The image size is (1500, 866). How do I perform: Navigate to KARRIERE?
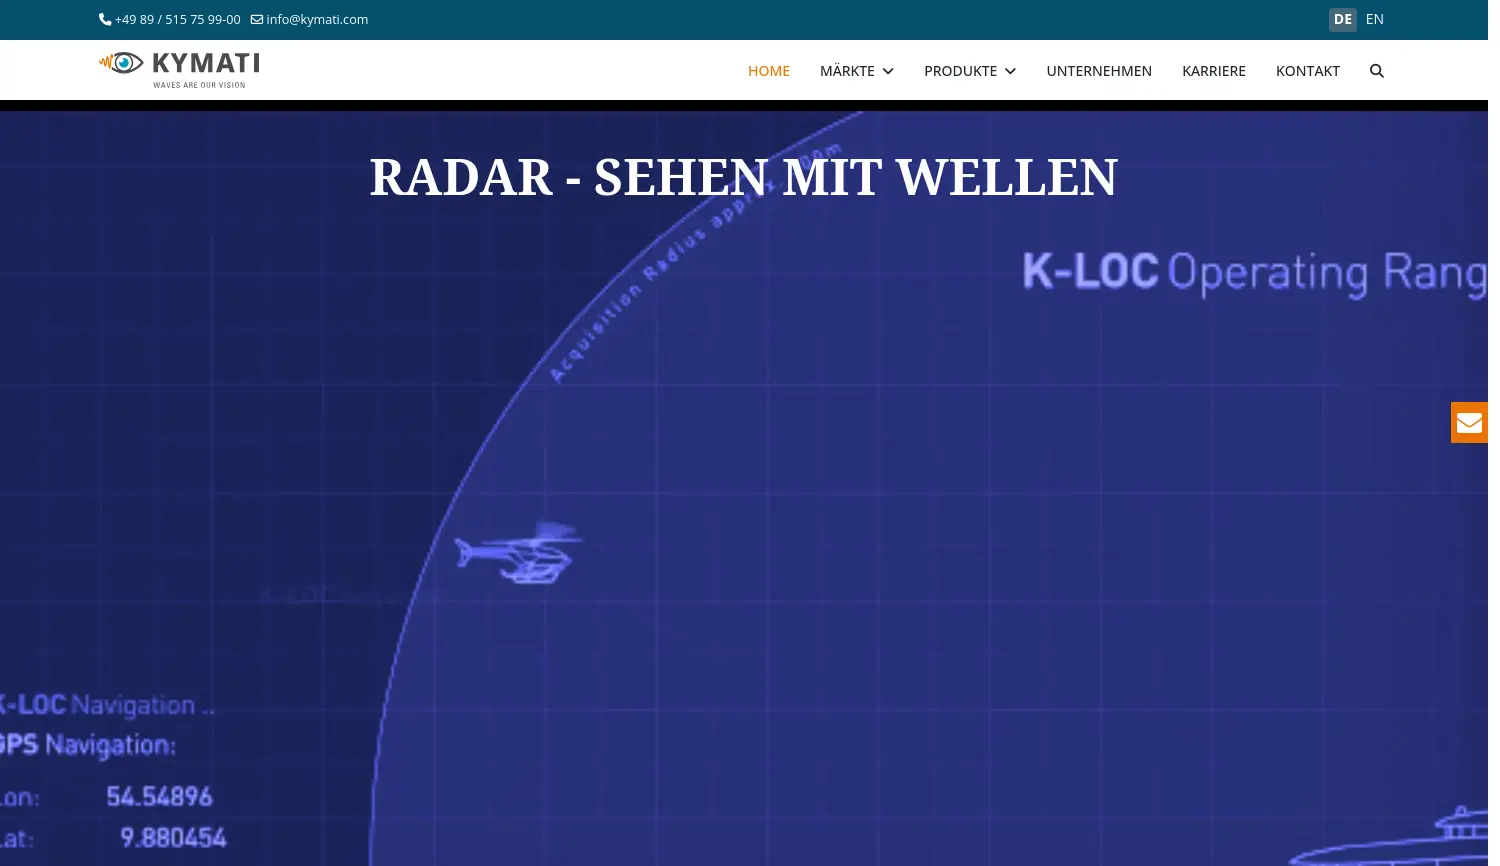click(x=1213, y=71)
